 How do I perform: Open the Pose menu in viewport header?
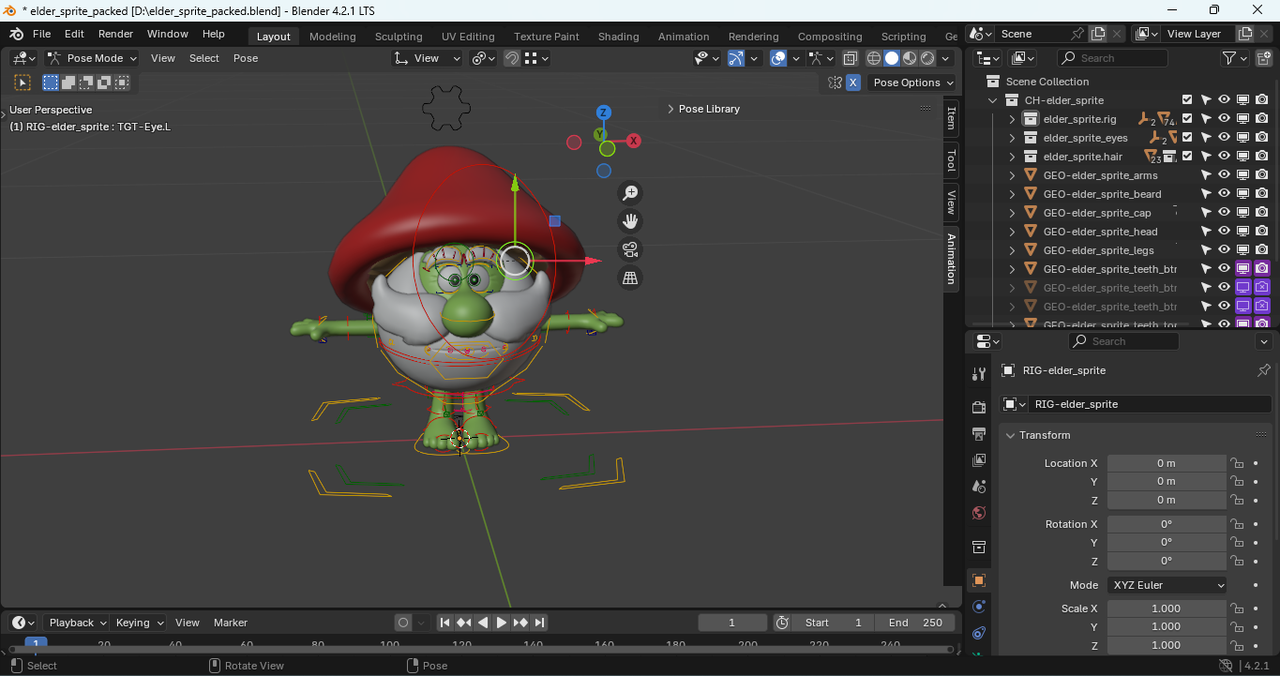246,58
